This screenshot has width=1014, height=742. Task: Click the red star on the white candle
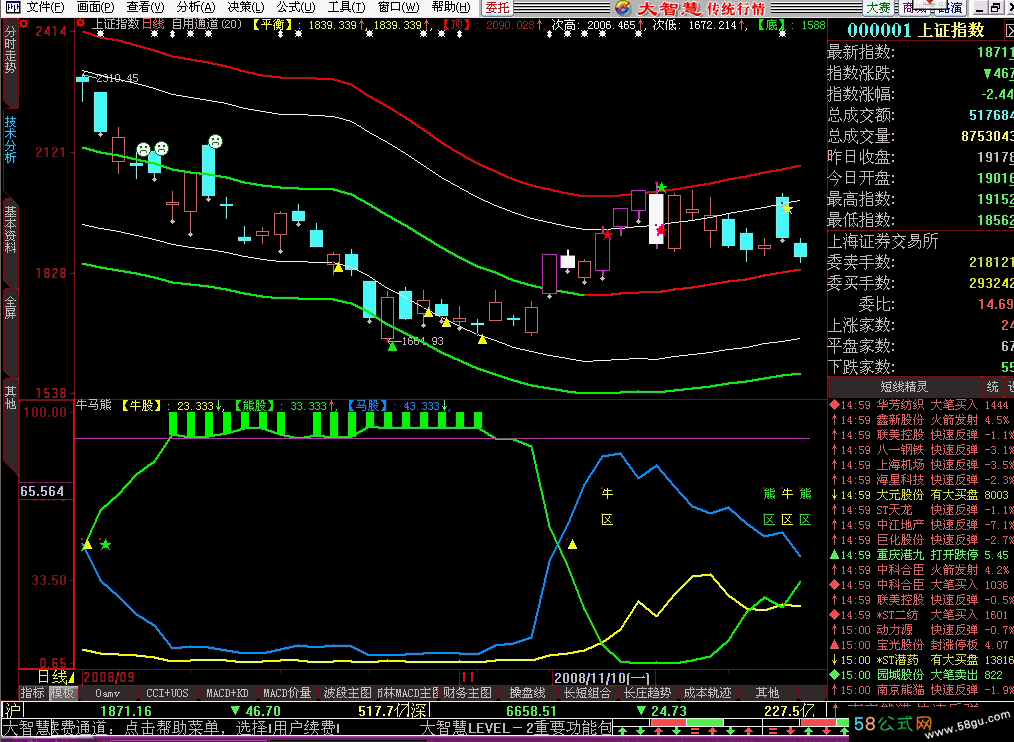click(660, 230)
